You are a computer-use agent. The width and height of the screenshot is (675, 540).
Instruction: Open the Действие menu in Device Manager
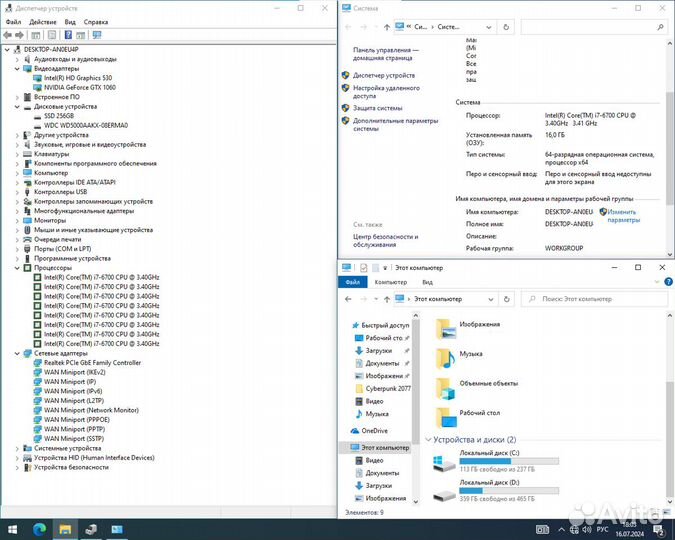(x=42, y=21)
